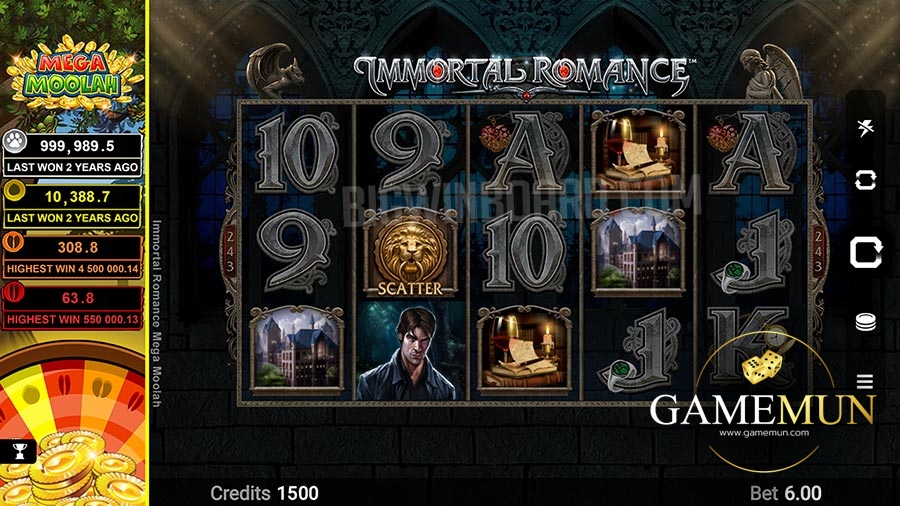This screenshot has width=900, height=506.
Task: Open autoplay looping arrows button
Action: pos(865,180)
